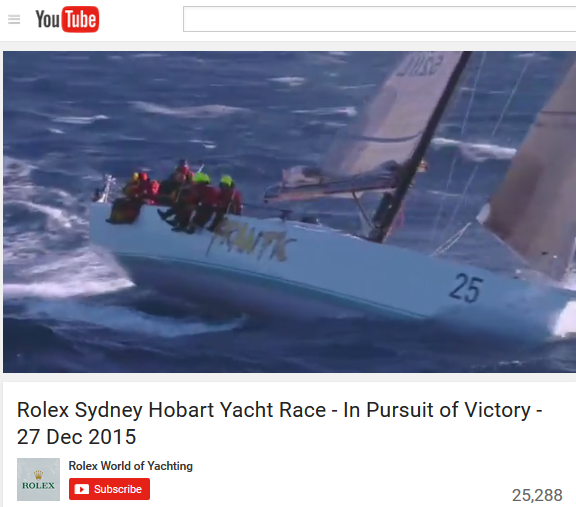Screen dimensions: 576x507
Task: Click the ROLEX text in channel avatar
Action: coord(38,486)
